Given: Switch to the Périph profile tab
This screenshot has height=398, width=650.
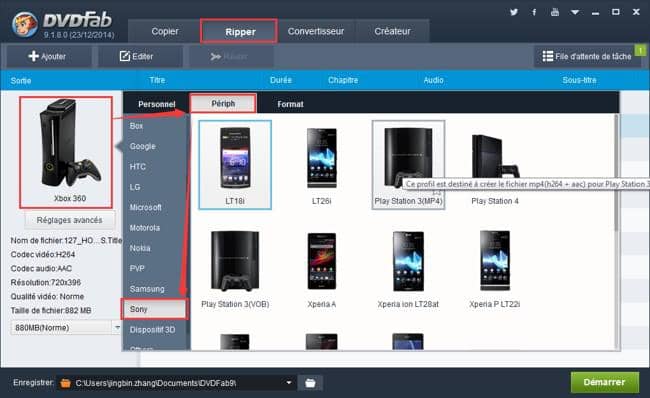Looking at the screenshot, I should [x=223, y=103].
